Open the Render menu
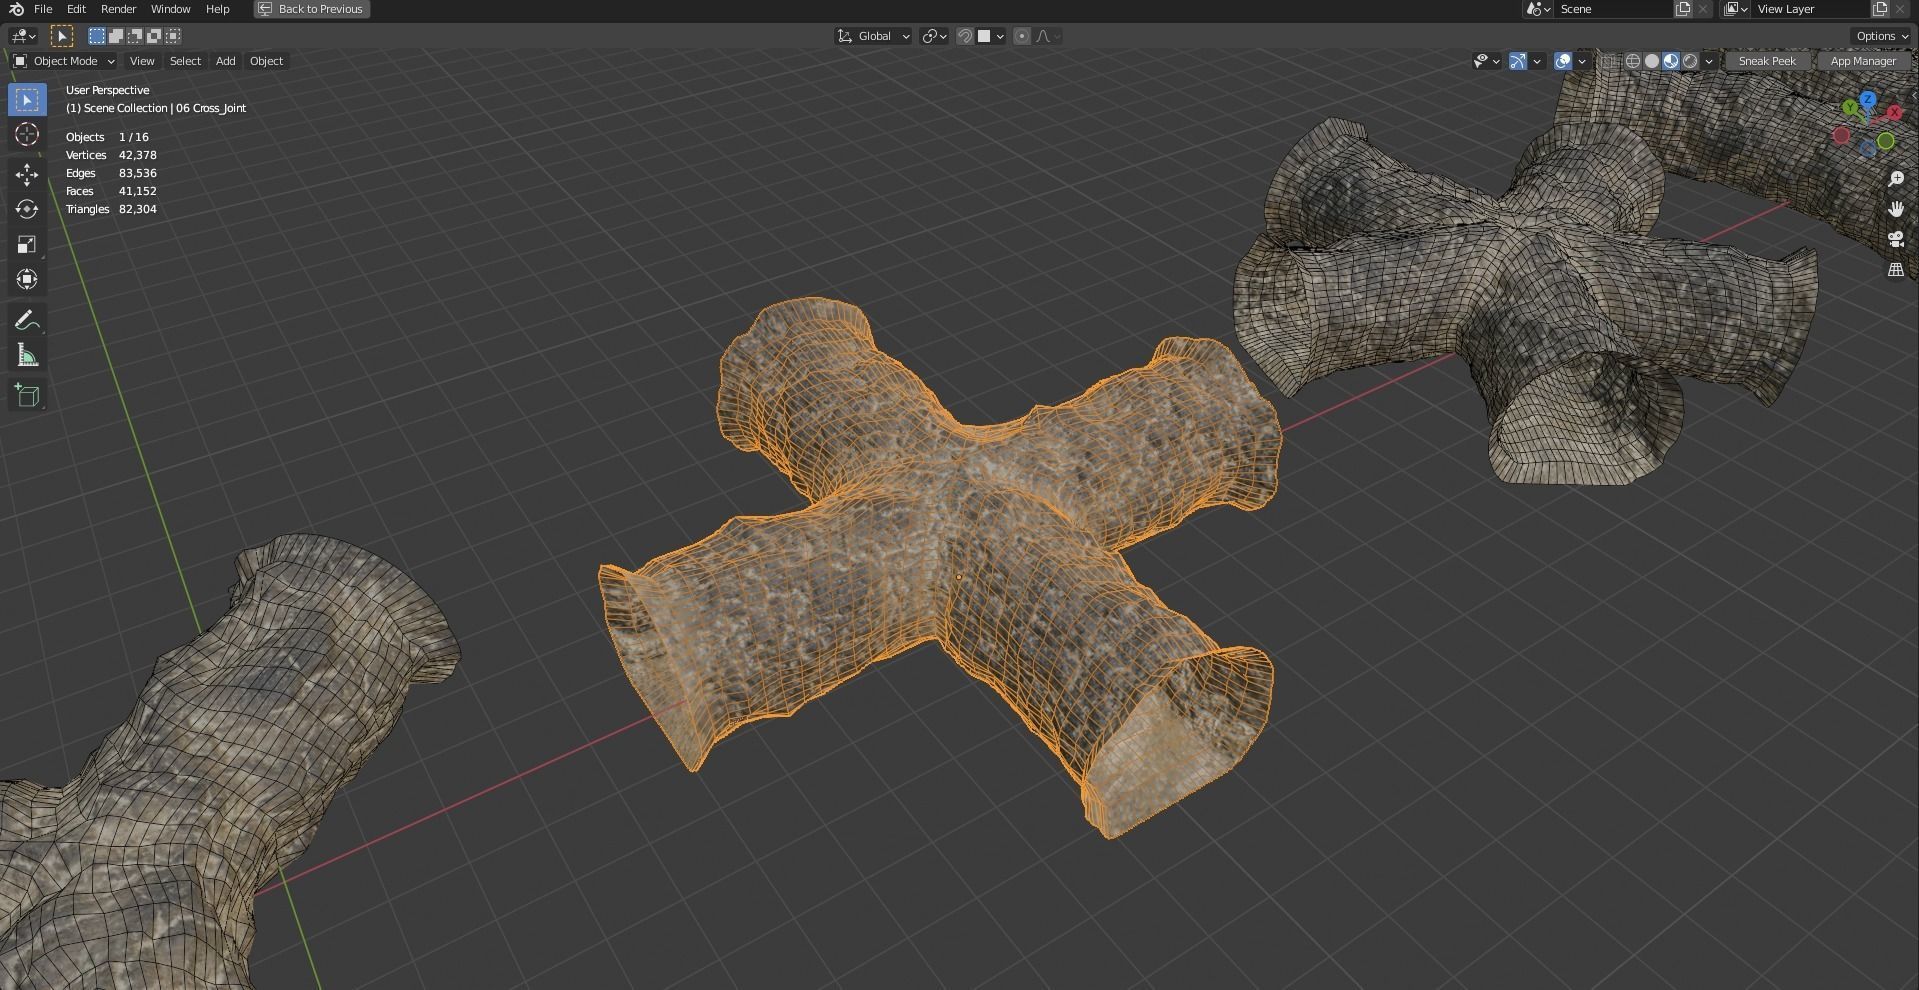The width and height of the screenshot is (1919, 990). [x=118, y=9]
